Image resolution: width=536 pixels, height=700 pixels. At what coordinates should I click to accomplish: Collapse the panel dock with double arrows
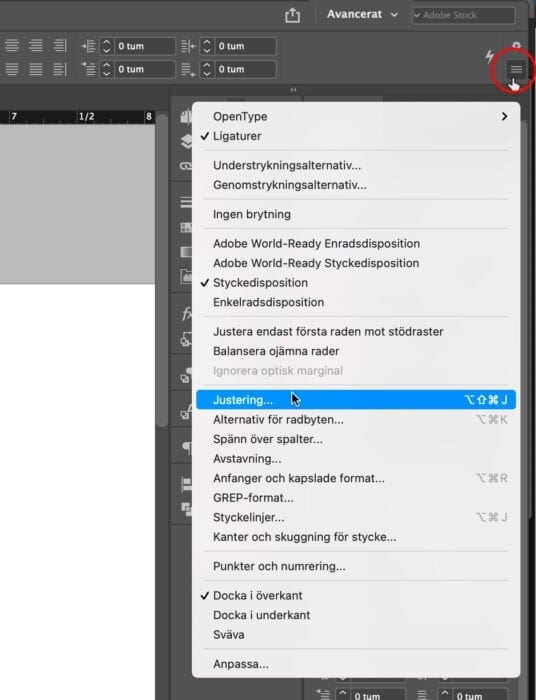tap(293, 90)
